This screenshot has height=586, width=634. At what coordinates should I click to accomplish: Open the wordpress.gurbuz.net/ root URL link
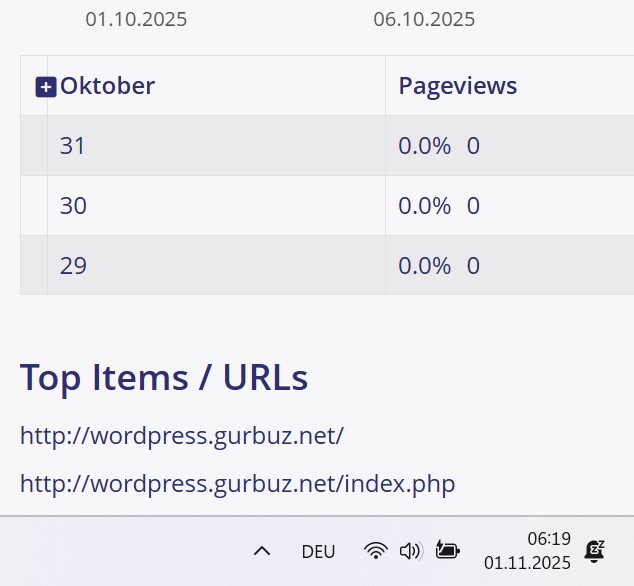(182, 436)
